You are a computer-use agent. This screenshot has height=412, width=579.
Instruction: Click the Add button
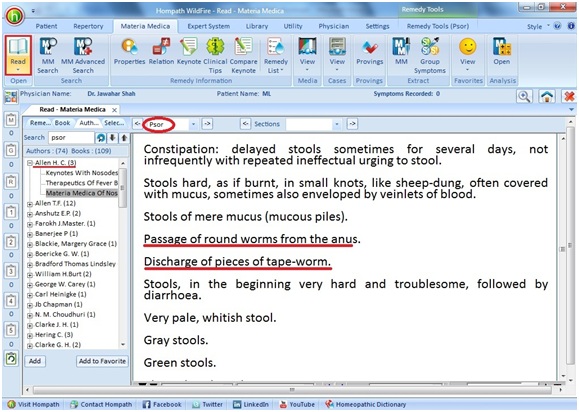(35, 361)
